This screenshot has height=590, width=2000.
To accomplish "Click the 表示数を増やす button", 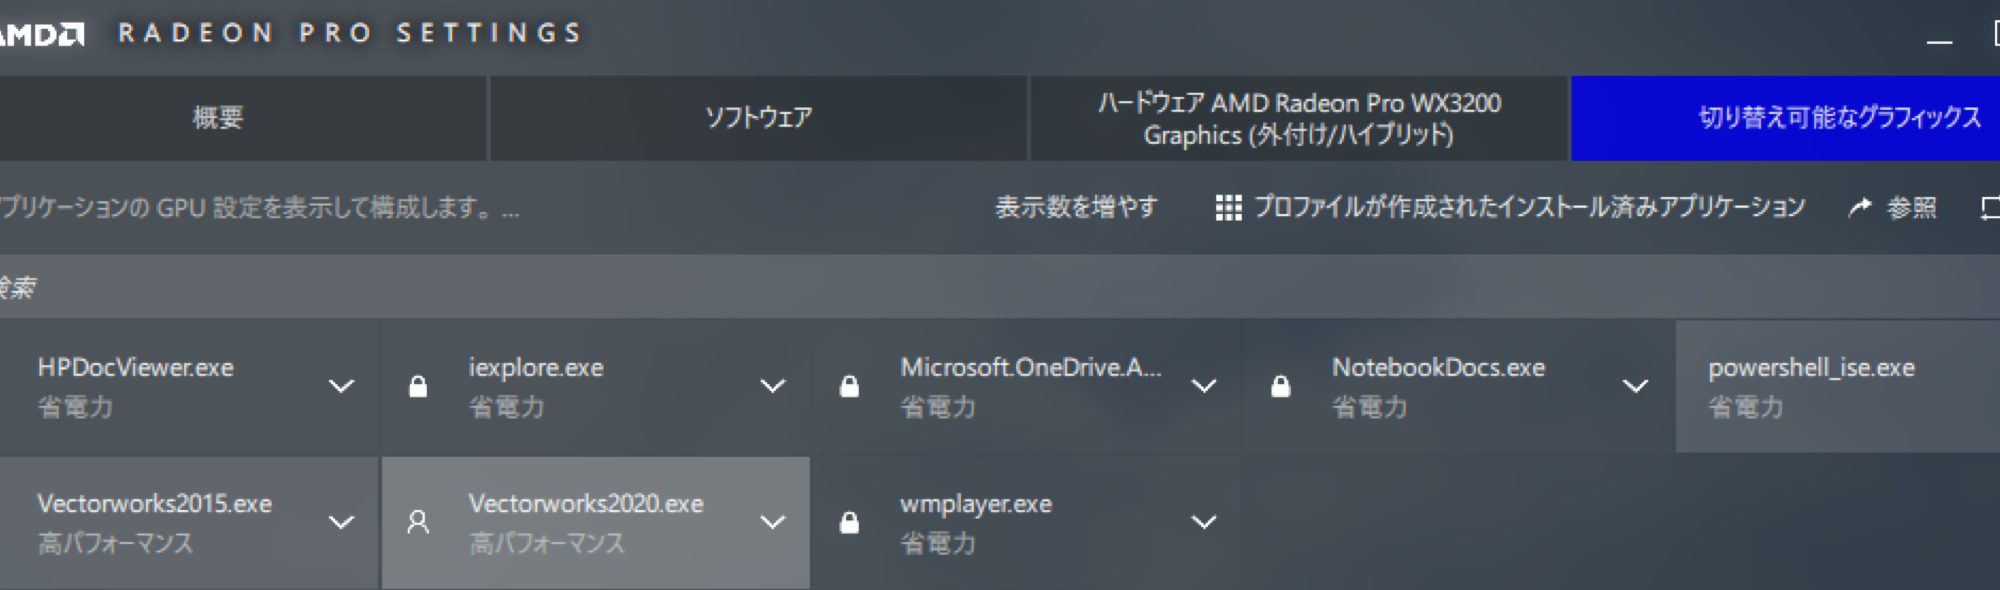I will pos(1076,207).
